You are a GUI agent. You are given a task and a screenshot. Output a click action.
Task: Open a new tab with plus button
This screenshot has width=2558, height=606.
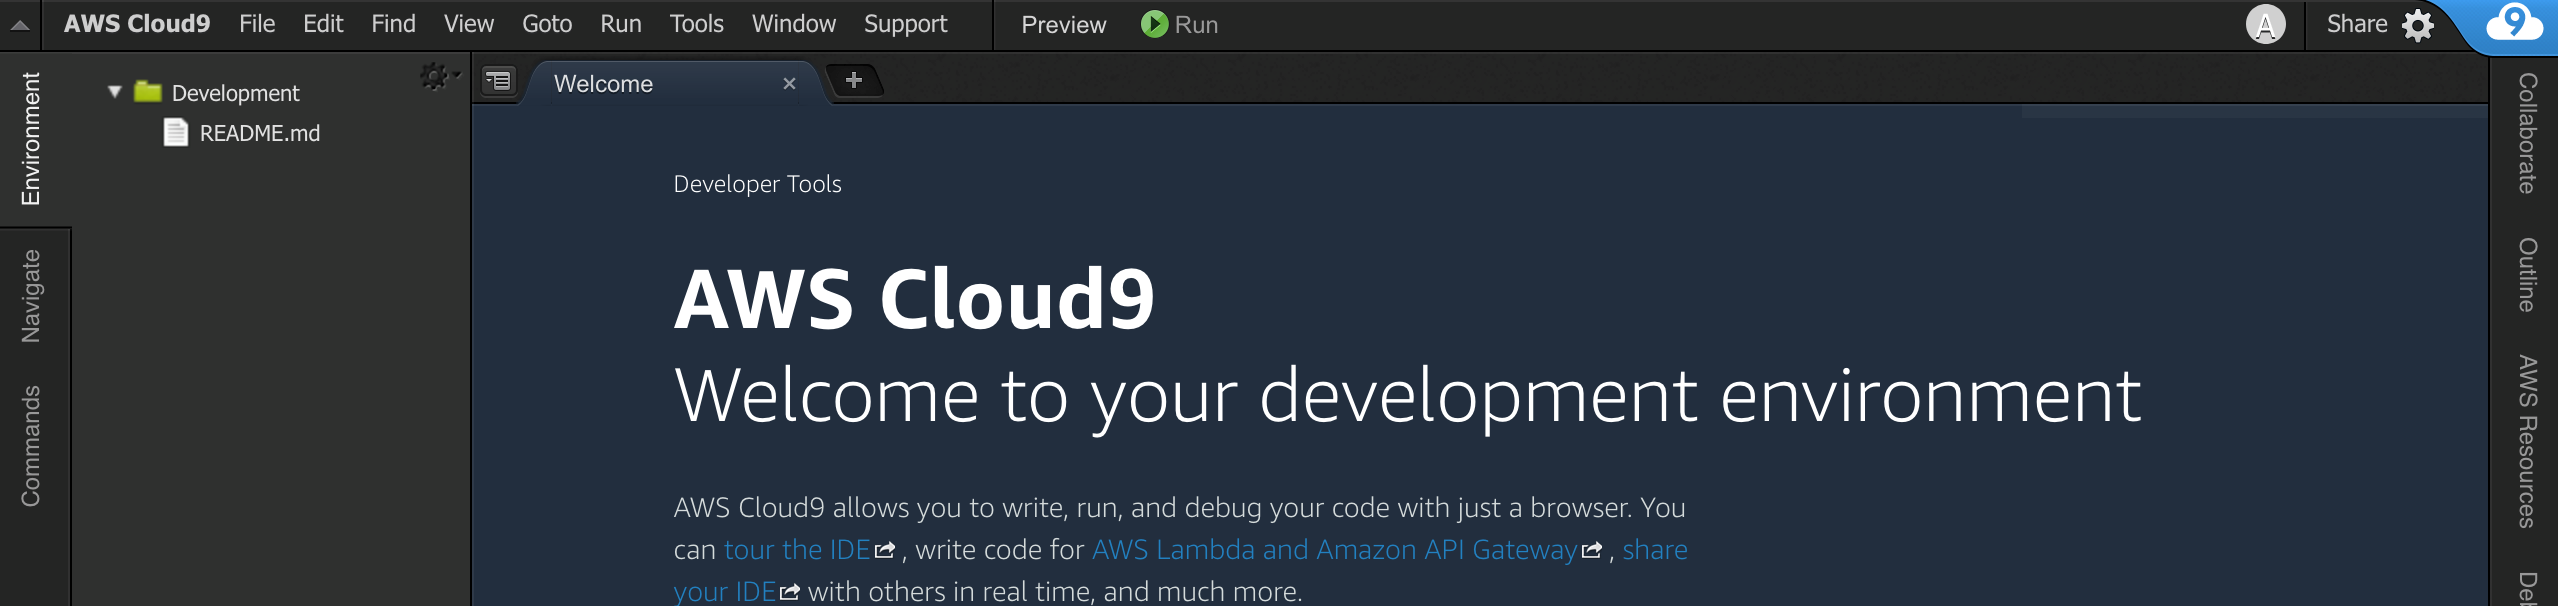[x=854, y=80]
